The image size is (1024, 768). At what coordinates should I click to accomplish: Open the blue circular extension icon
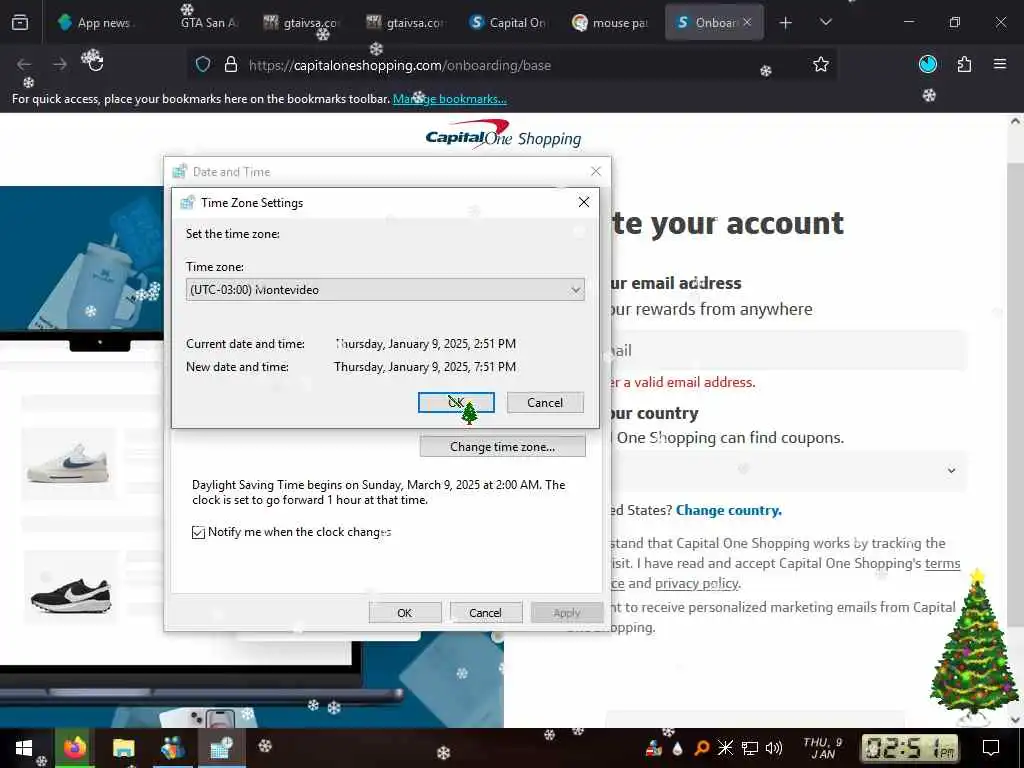[x=928, y=64]
